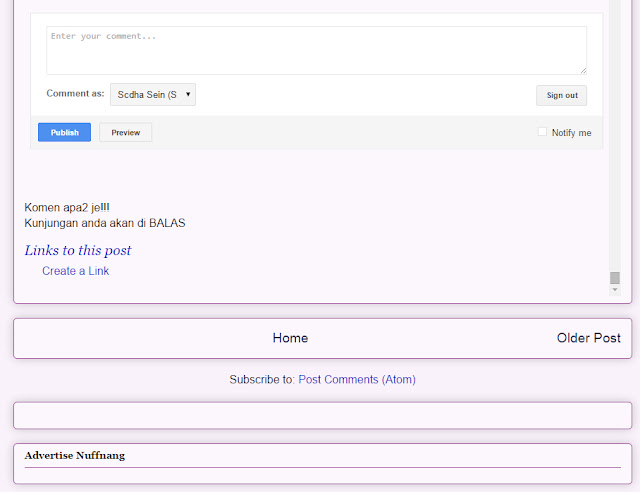This screenshot has height=492, width=640.
Task: Click the Links to this post heading
Action: [x=78, y=250]
